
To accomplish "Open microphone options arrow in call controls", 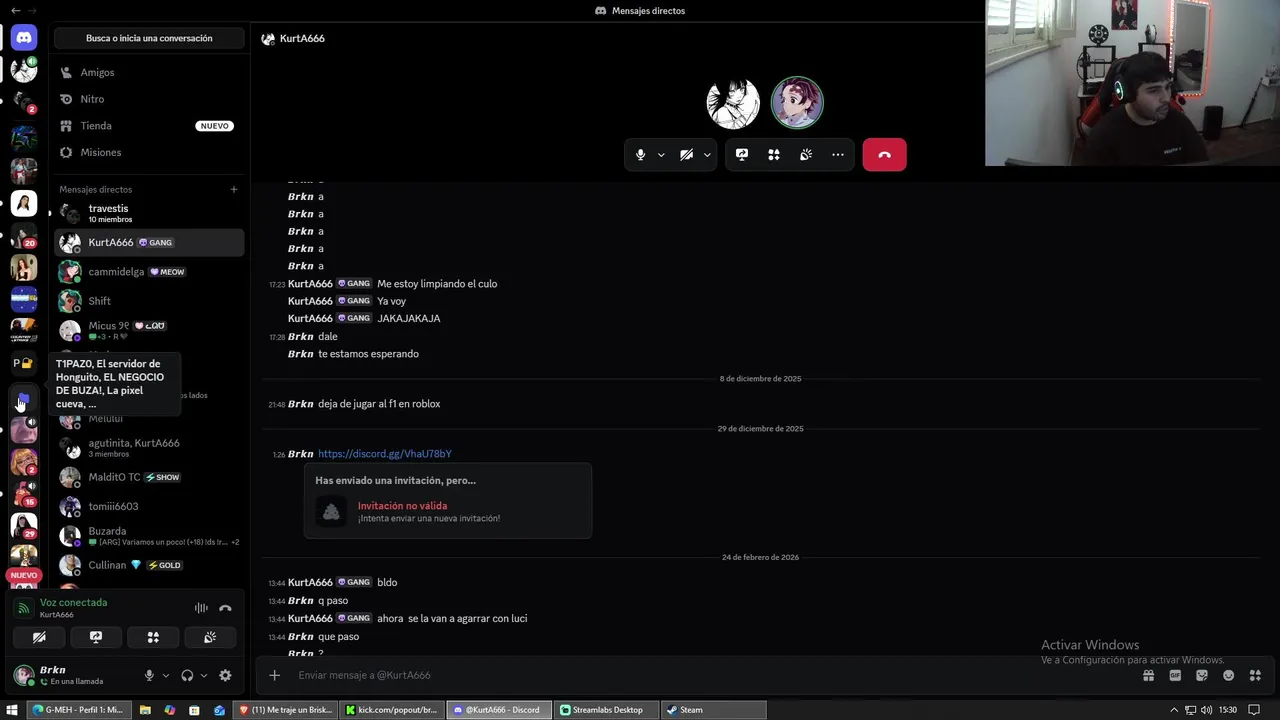I will [661, 155].
